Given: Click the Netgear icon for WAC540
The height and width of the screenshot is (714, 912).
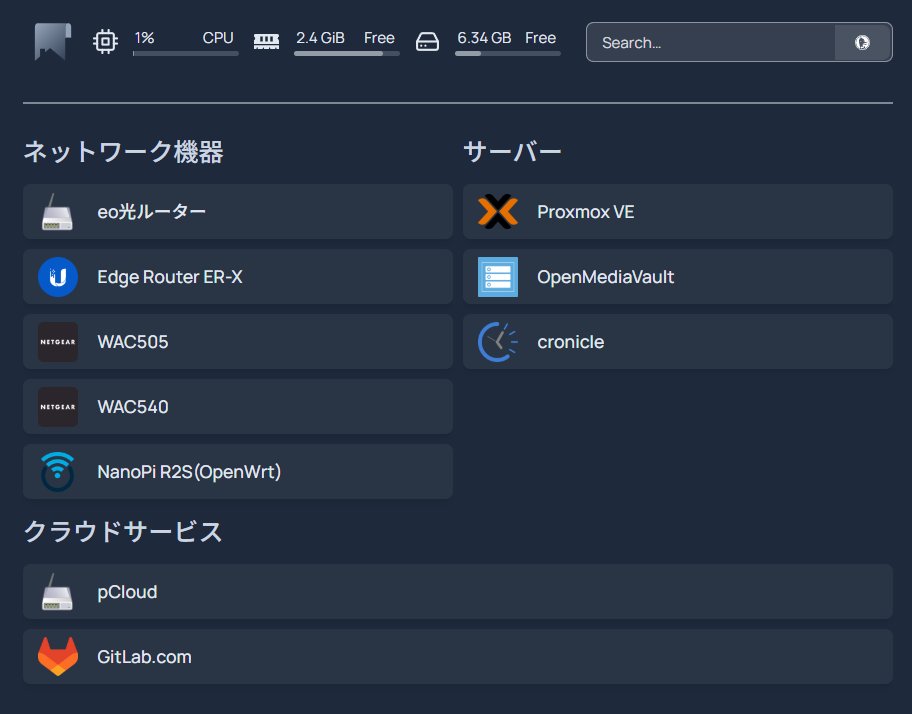Looking at the screenshot, I should [x=58, y=407].
